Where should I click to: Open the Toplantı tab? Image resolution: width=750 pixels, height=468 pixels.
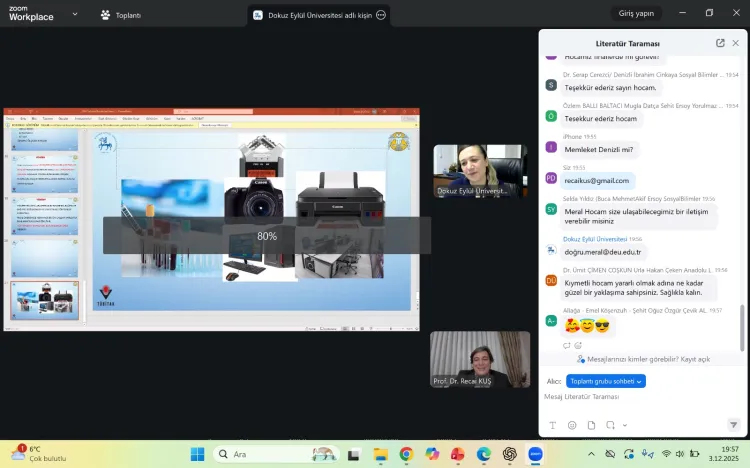[x=120, y=15]
